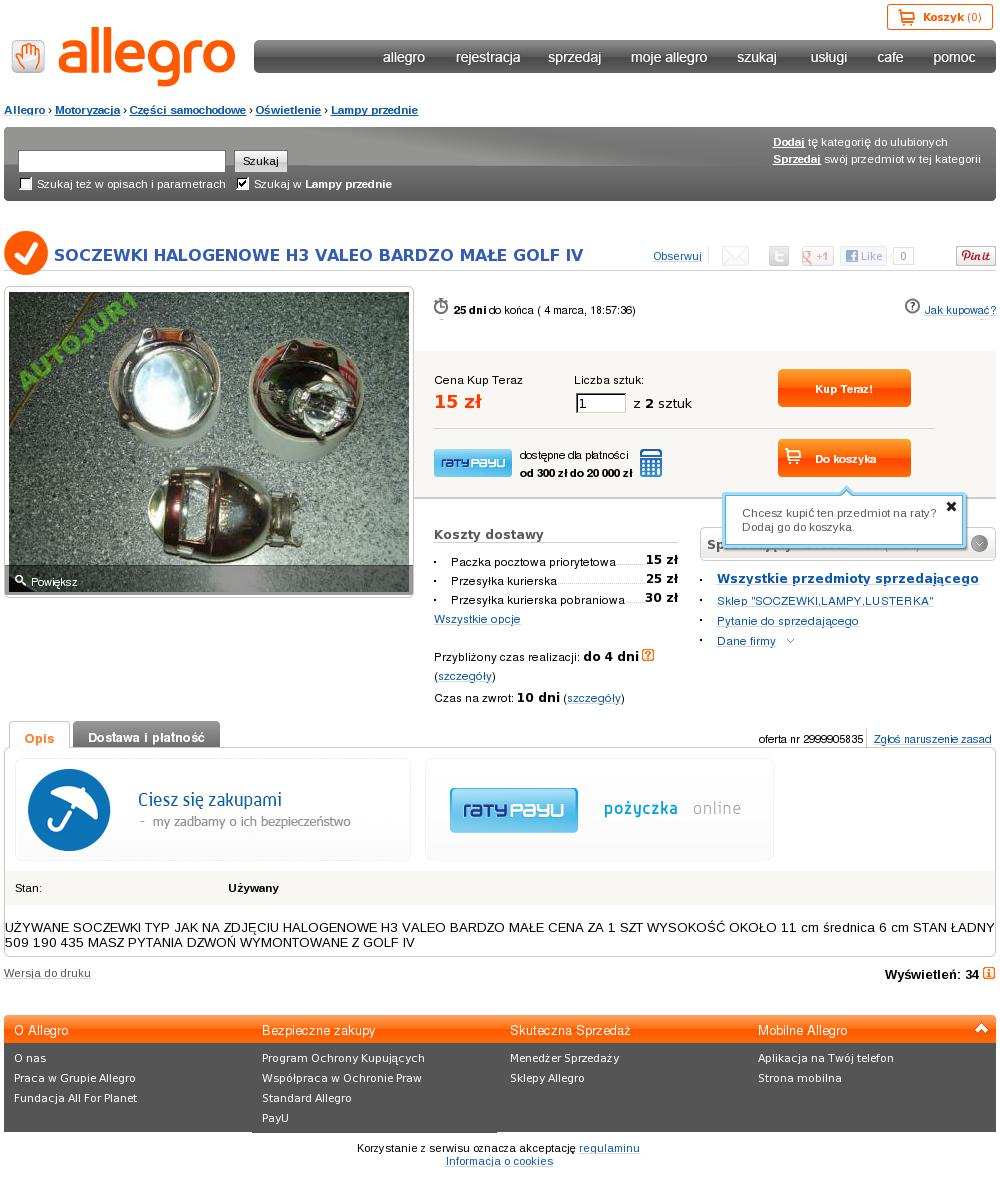Pin the item with Pinit
This screenshot has width=1000, height=1181.
[975, 256]
